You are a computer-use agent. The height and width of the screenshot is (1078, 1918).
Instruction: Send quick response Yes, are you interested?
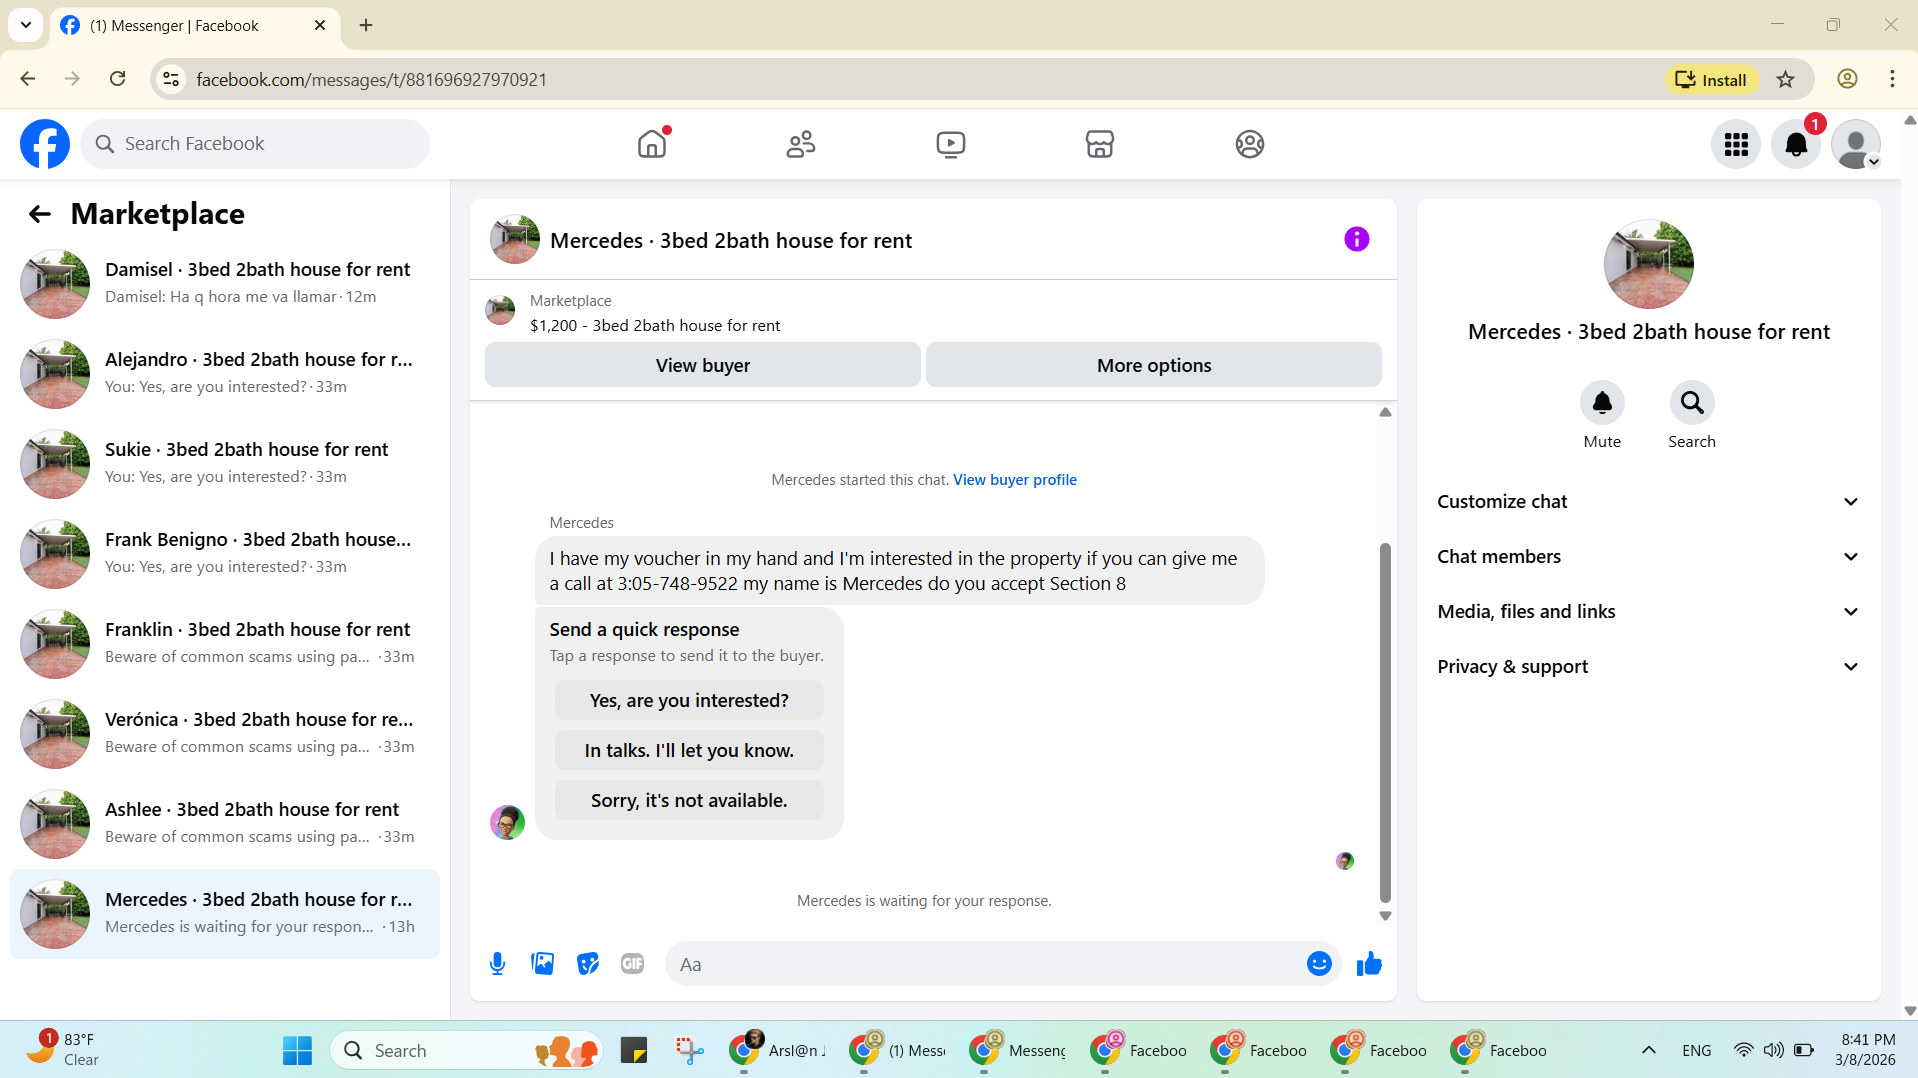tap(689, 701)
